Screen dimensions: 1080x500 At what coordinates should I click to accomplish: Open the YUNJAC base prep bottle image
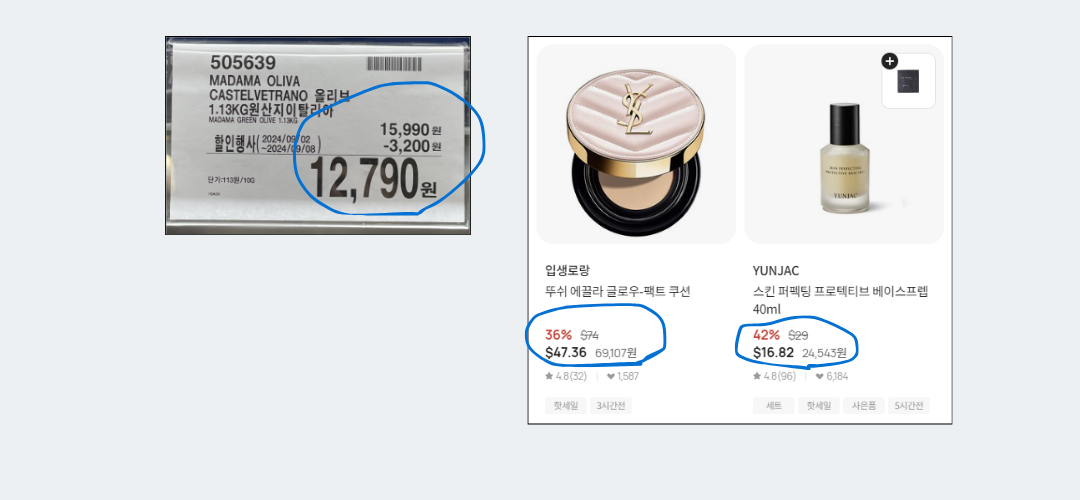point(844,144)
